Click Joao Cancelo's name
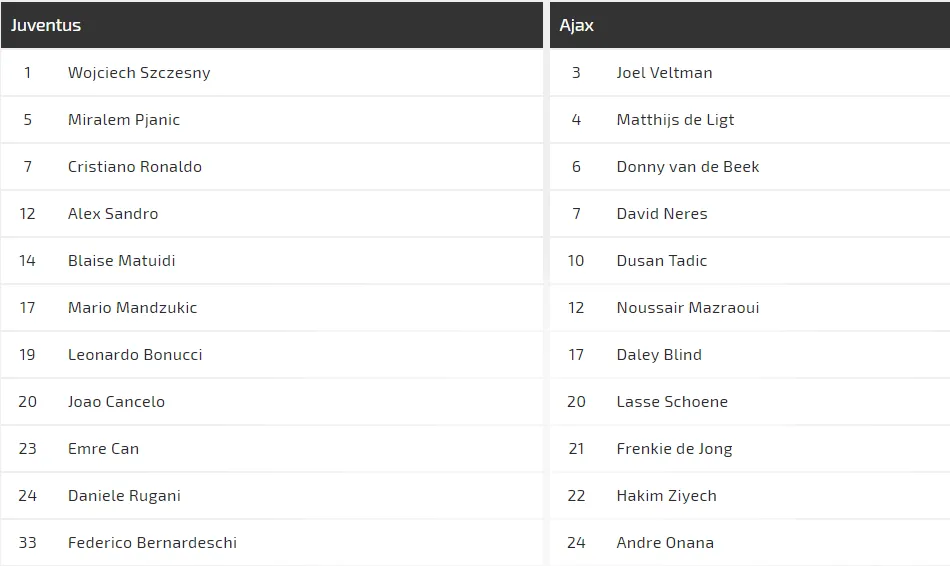Viewport: 950px width, 566px height. (x=116, y=402)
